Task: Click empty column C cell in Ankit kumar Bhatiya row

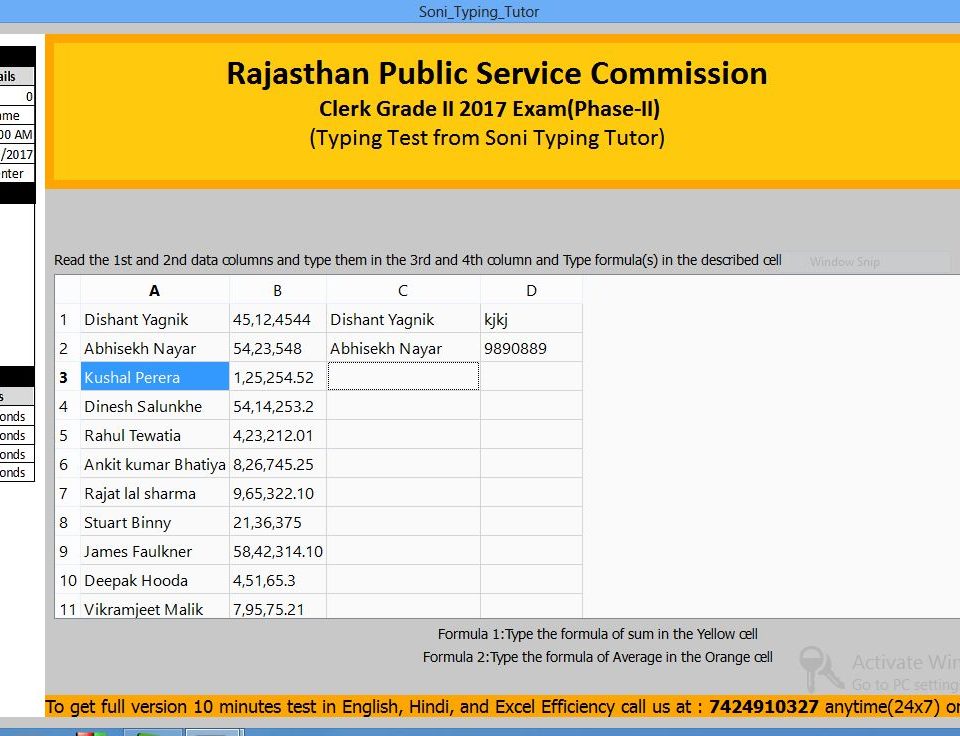Action: (x=403, y=464)
